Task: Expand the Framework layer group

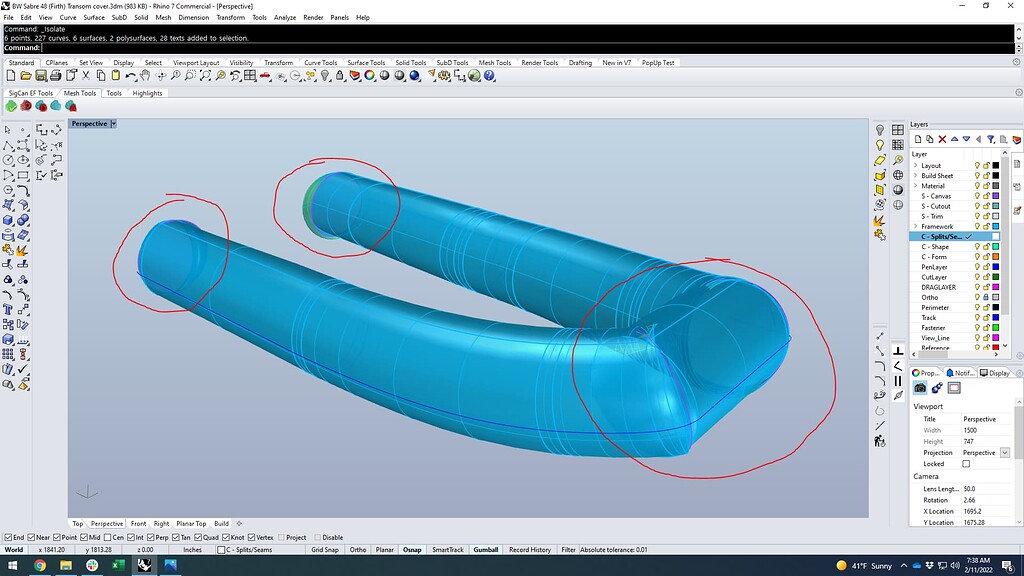Action: 914,226
